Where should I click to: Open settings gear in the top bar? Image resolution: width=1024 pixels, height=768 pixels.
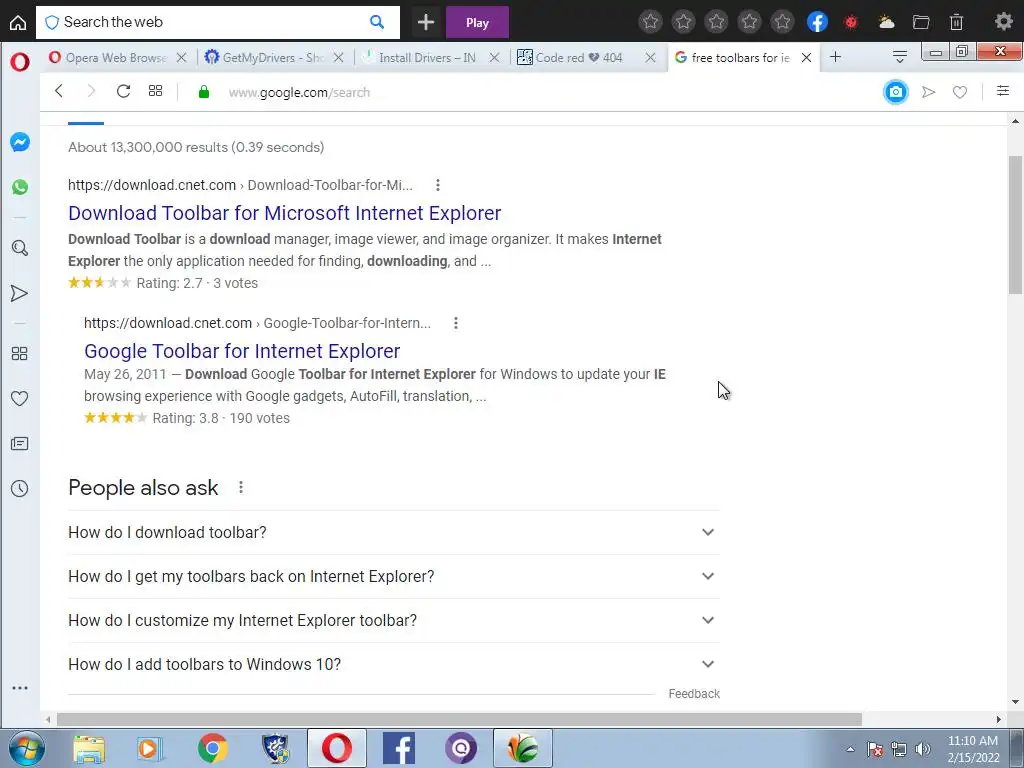click(x=1003, y=22)
